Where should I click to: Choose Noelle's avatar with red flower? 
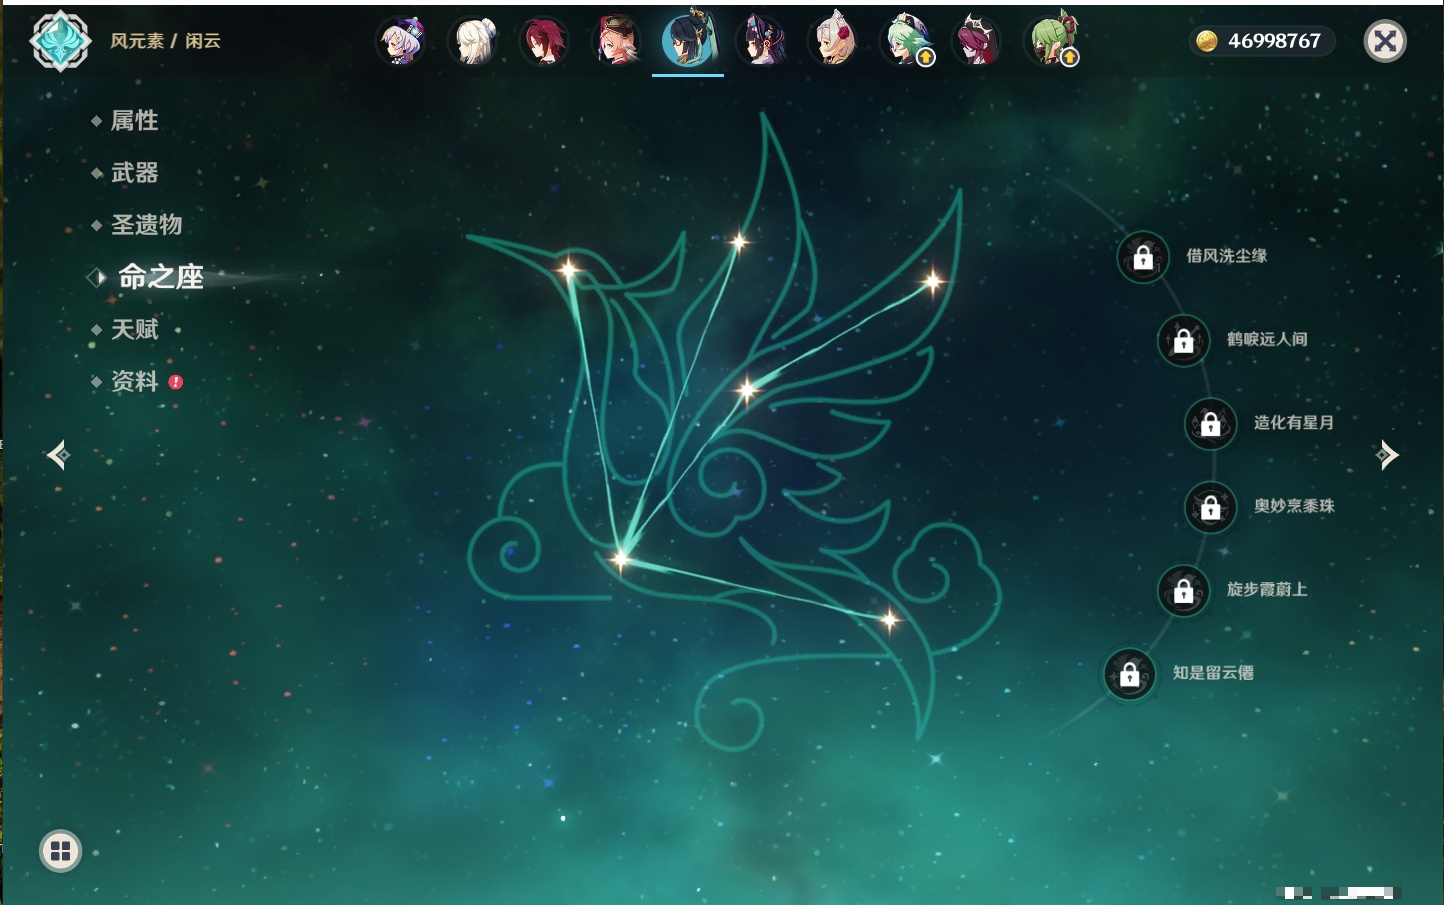[832, 41]
